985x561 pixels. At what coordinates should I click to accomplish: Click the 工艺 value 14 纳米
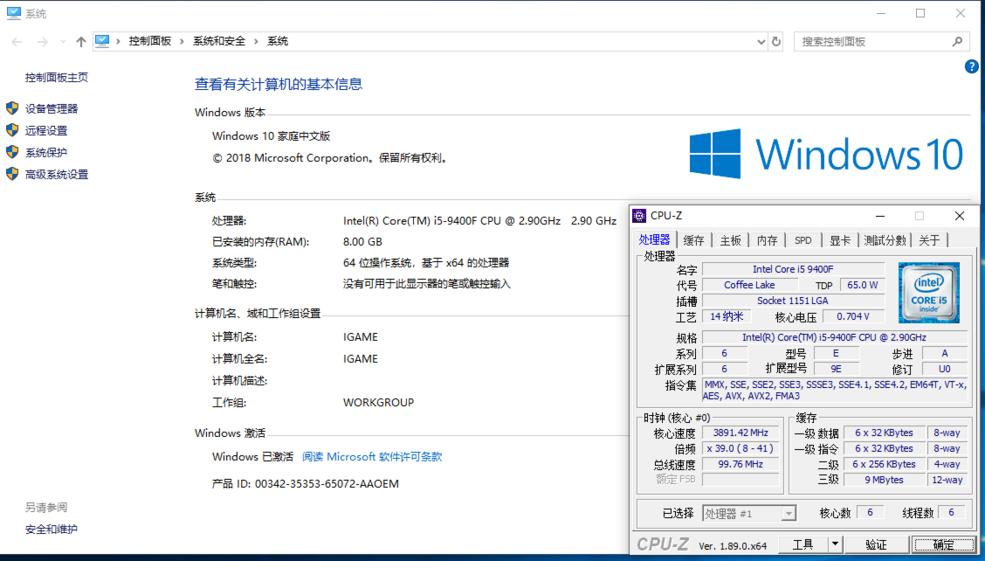(x=726, y=317)
